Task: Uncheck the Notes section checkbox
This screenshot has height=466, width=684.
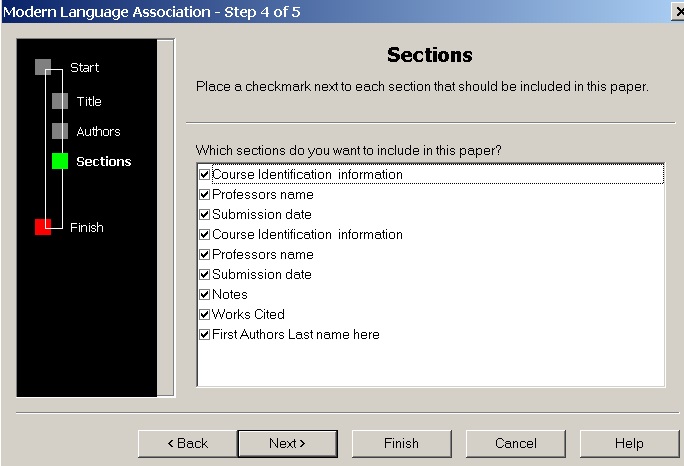Action: pyautogui.click(x=204, y=295)
